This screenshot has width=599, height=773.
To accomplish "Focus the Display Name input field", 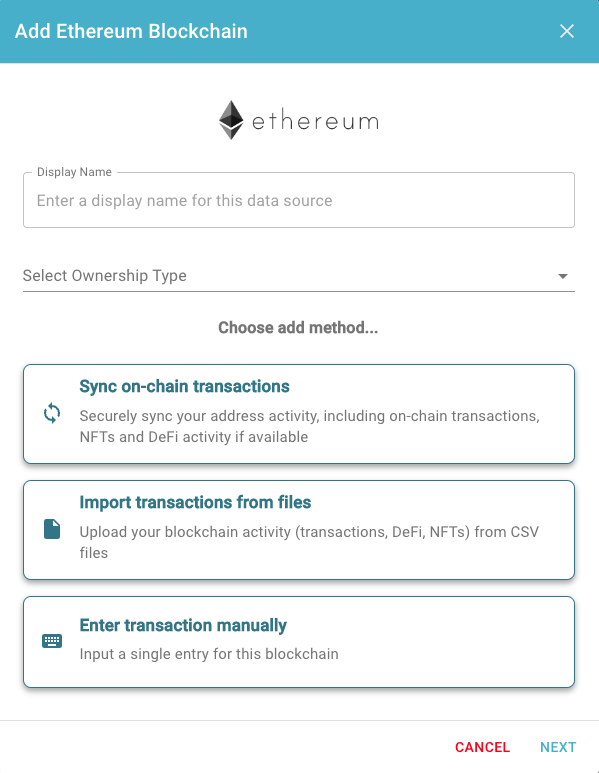I will 299,200.
